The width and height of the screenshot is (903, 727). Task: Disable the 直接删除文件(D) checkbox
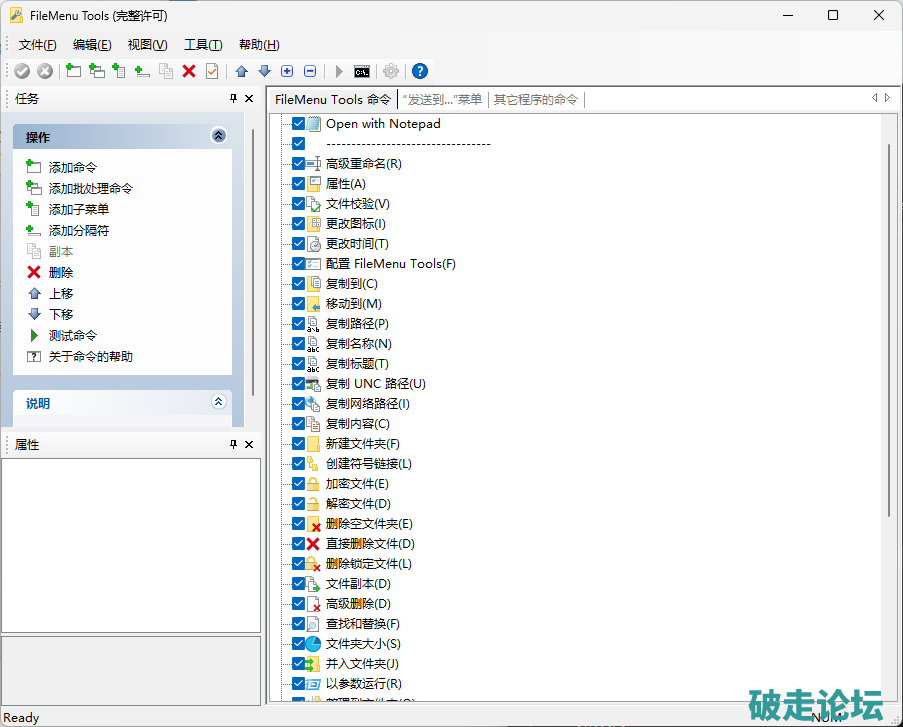pyautogui.click(x=298, y=544)
